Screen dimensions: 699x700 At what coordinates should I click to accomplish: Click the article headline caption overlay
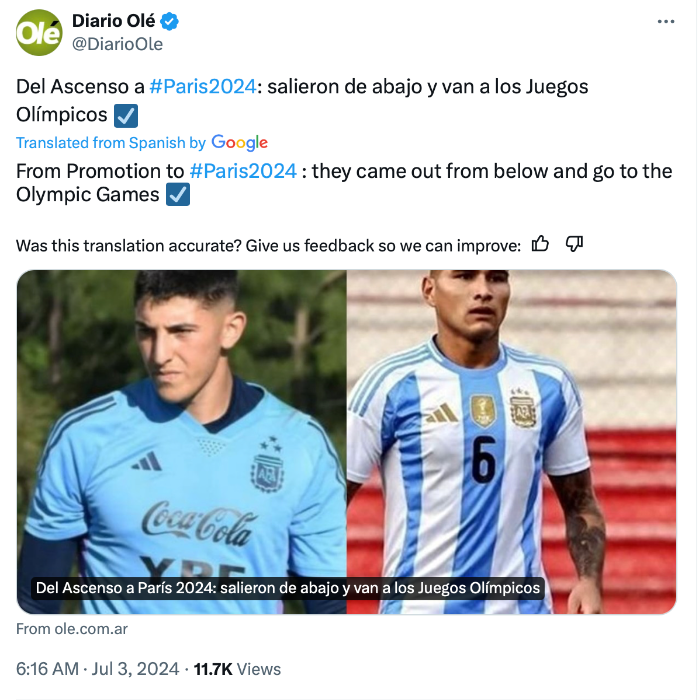288,588
